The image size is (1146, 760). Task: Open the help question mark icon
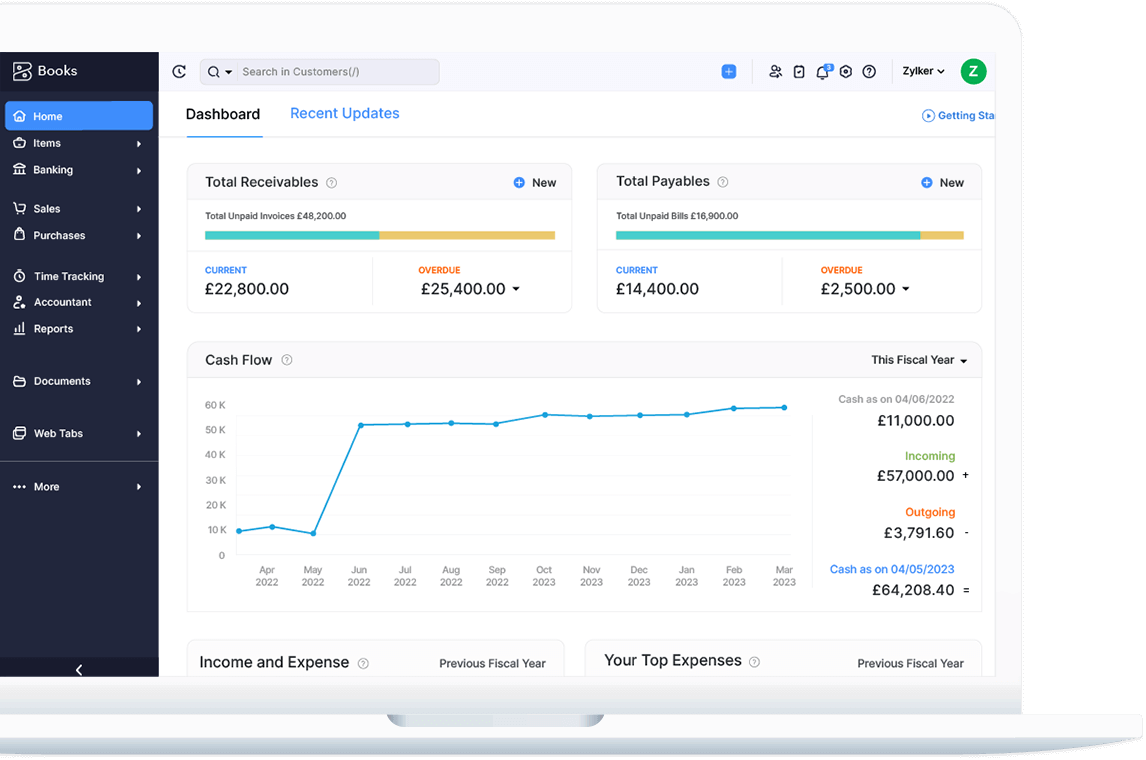tap(869, 71)
